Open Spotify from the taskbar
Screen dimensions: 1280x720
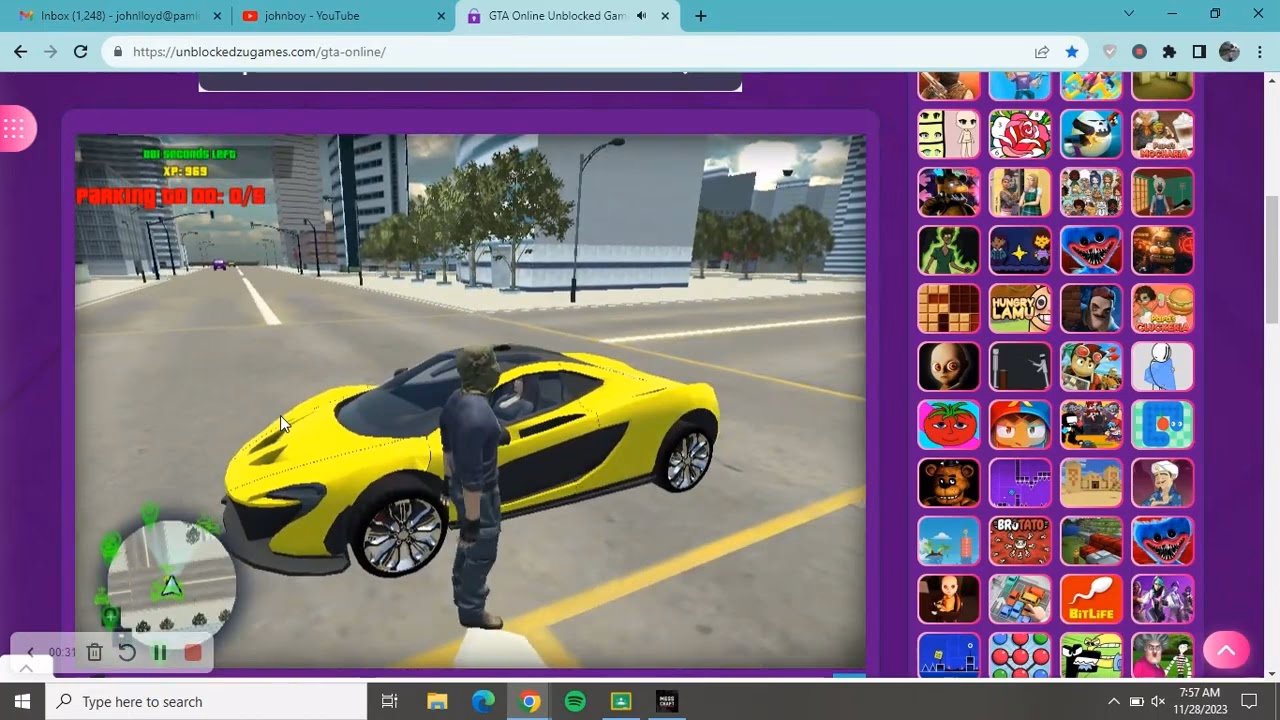pos(575,701)
